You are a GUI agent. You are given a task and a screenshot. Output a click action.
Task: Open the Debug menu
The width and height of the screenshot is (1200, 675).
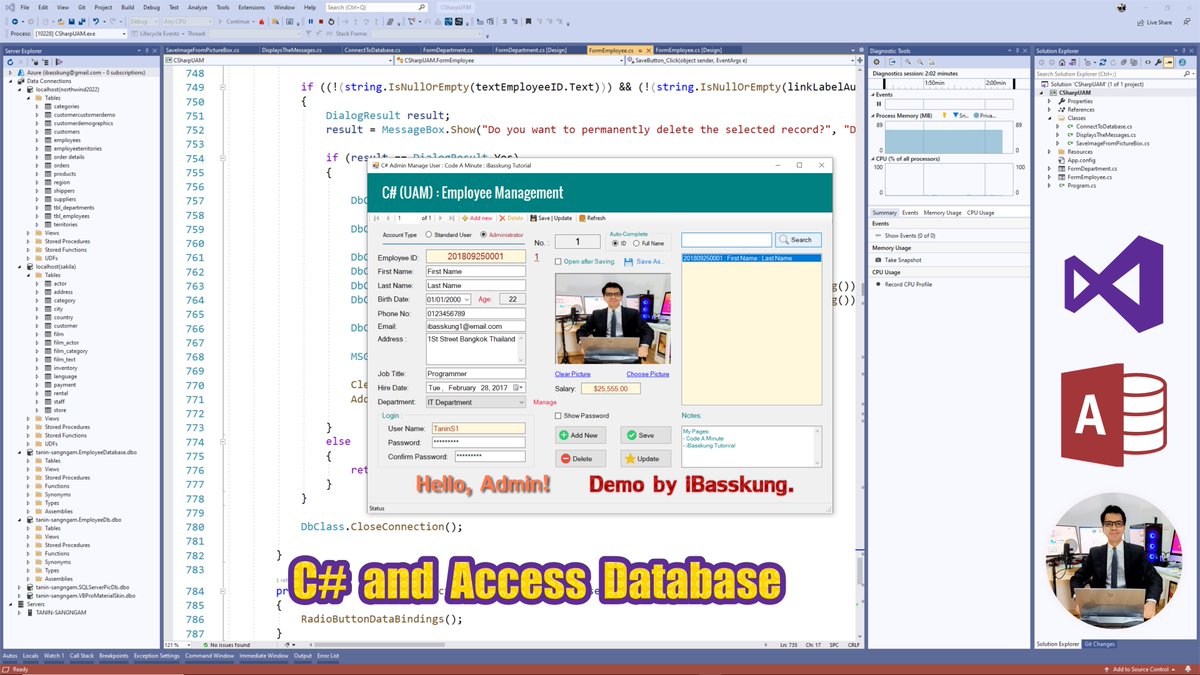(153, 7)
